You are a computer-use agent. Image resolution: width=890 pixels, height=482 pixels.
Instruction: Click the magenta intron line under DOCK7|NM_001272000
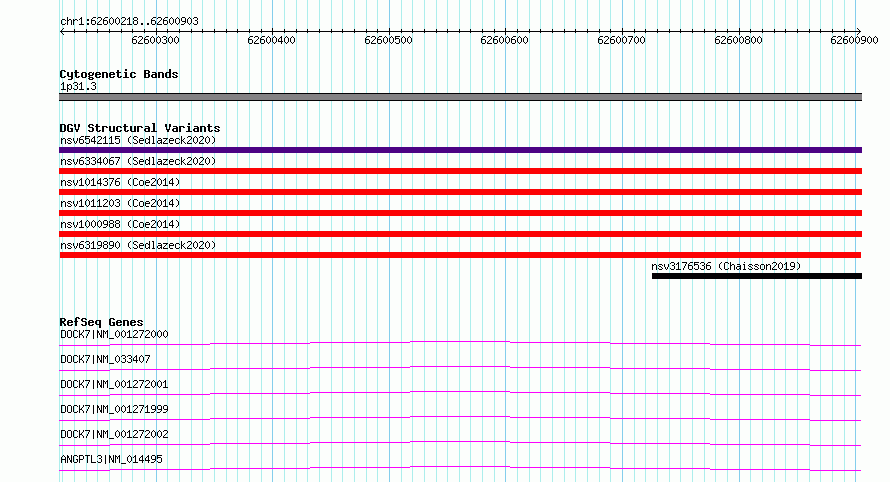click(x=460, y=343)
